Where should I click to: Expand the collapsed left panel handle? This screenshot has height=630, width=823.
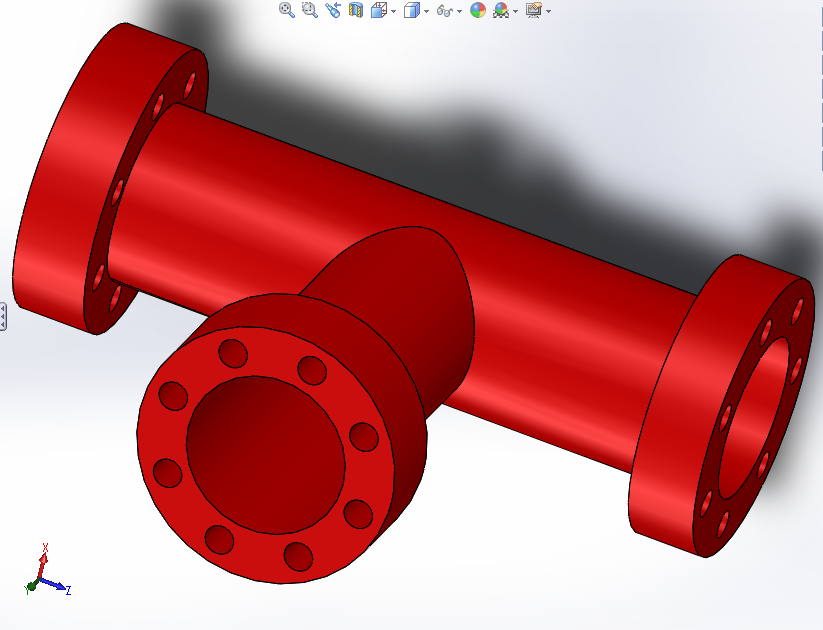click(3, 317)
